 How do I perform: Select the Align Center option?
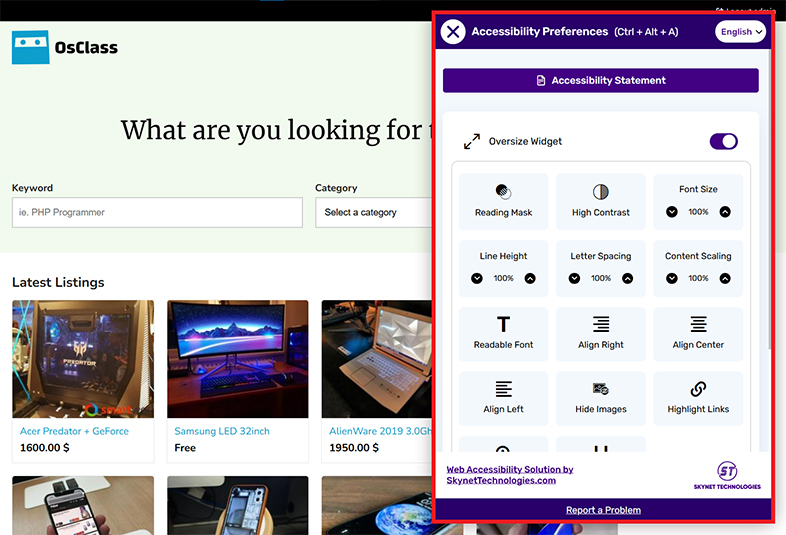click(x=698, y=334)
